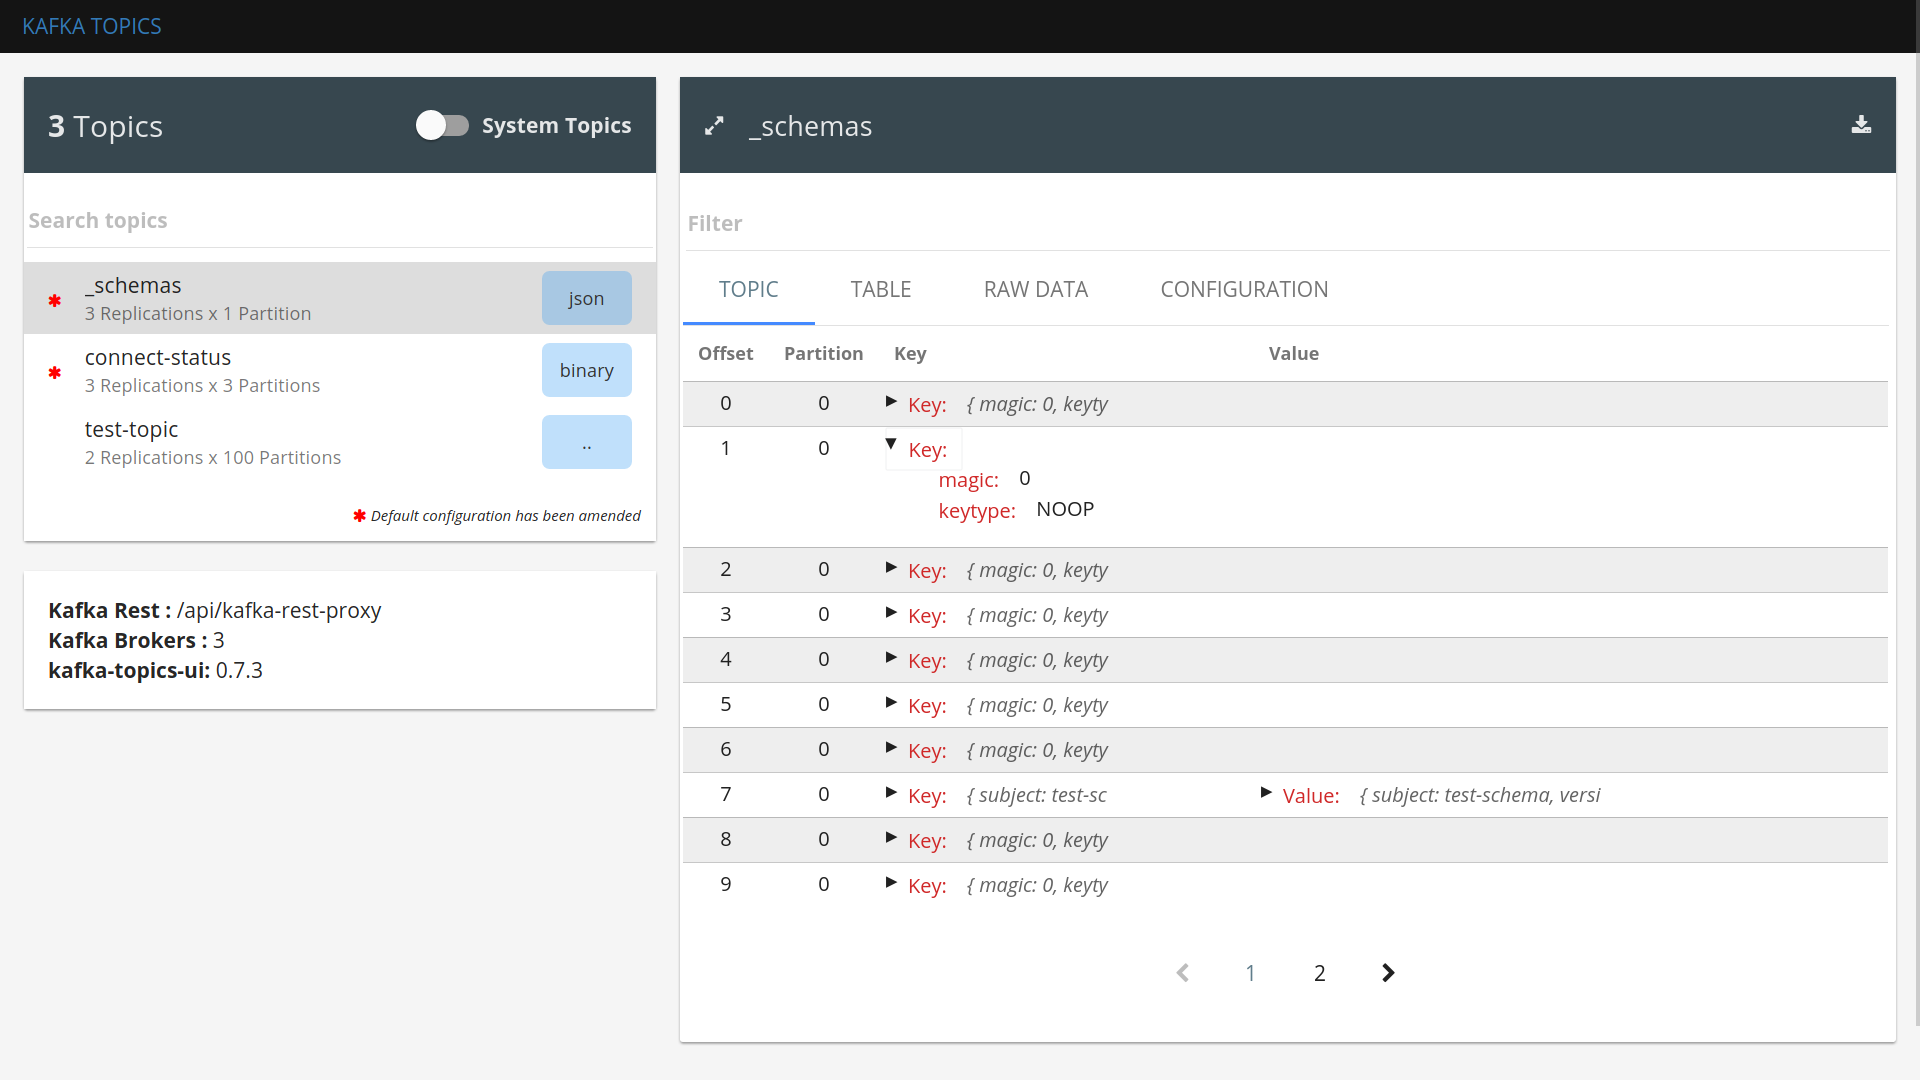Expand the Key at offset 2
This screenshot has height=1080, width=1920.
[x=891, y=568]
